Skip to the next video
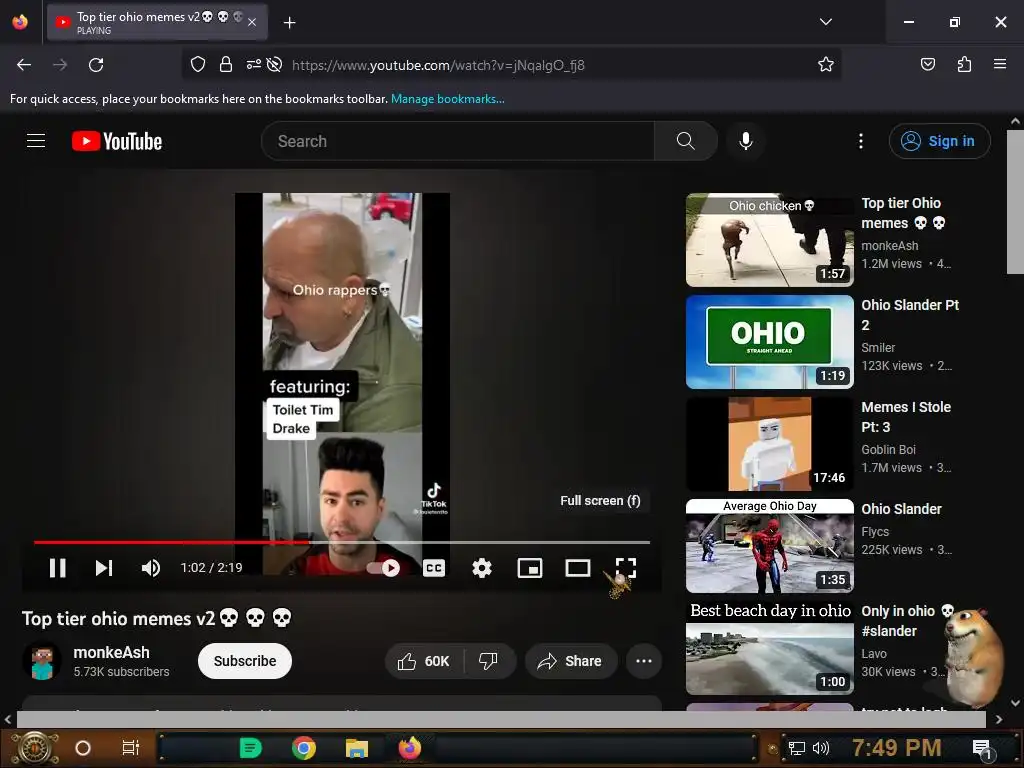This screenshot has width=1024, height=768. point(104,568)
